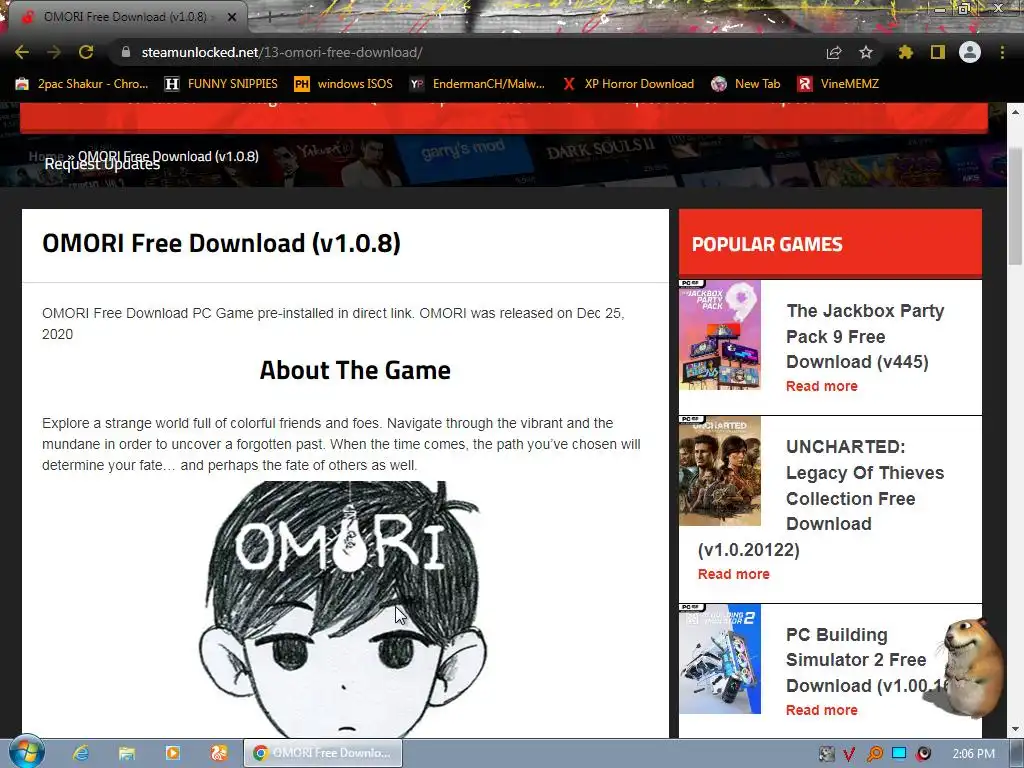The width and height of the screenshot is (1024, 768).
Task: Click the About The Game heading
Action: pos(355,370)
